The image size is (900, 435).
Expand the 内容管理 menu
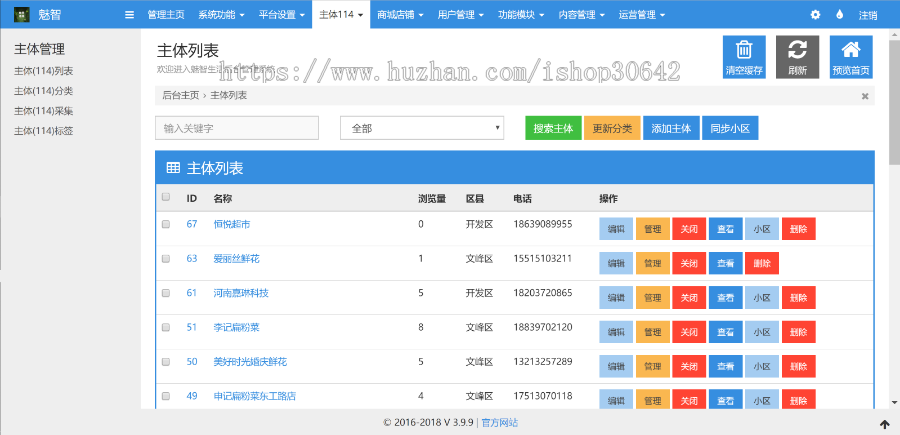pyautogui.click(x=581, y=15)
